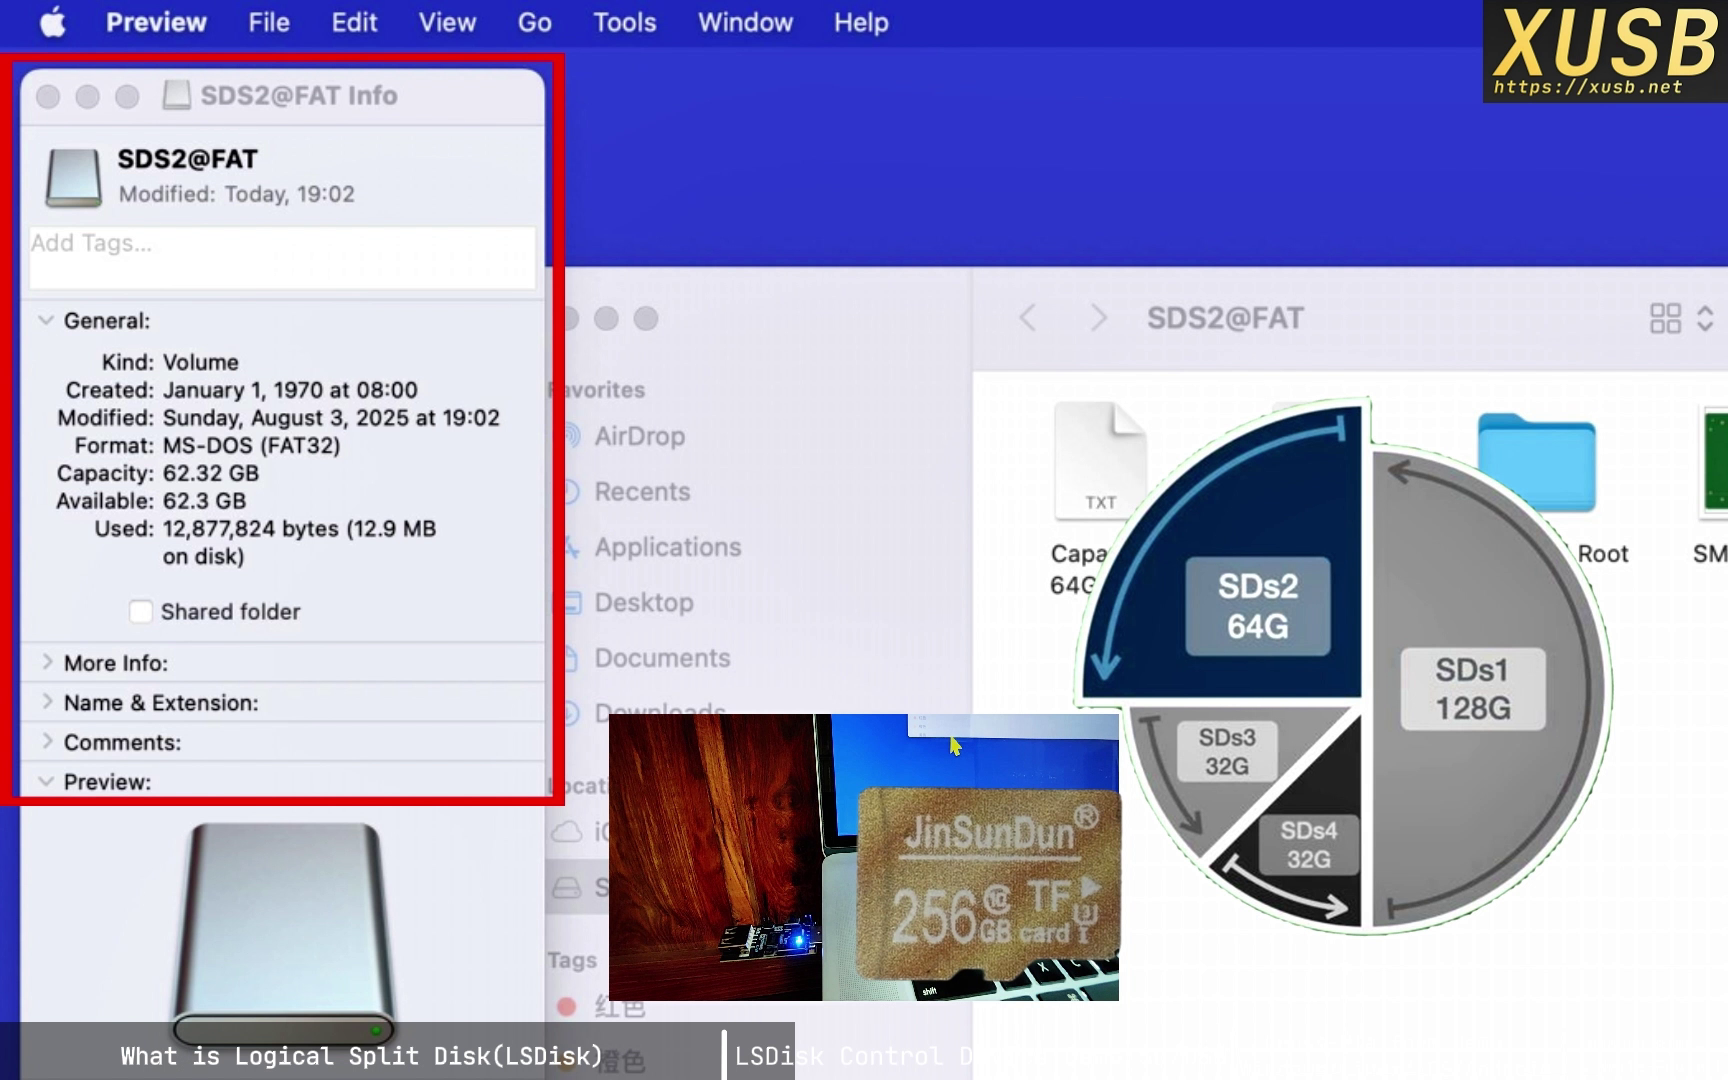Viewport: 1728px width, 1080px height.
Task: Open Downloads from the sidebar
Action: click(658, 712)
